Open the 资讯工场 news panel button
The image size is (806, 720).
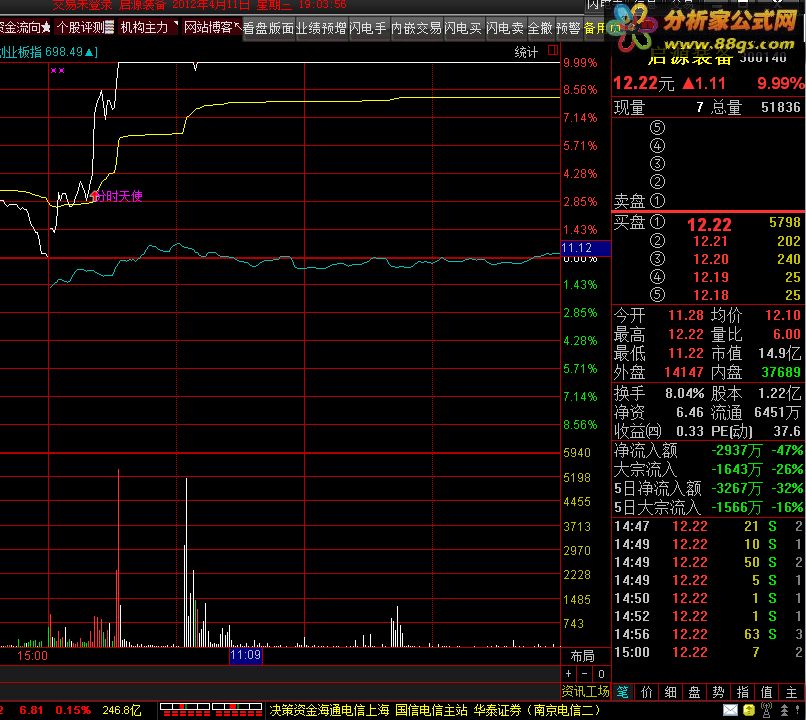[585, 692]
